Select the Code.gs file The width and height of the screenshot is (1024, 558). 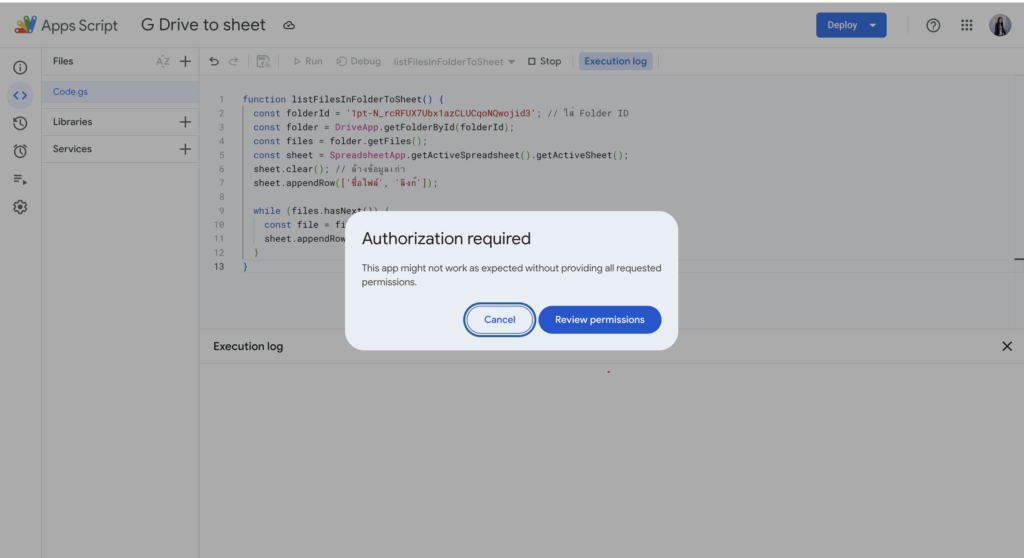coord(70,91)
